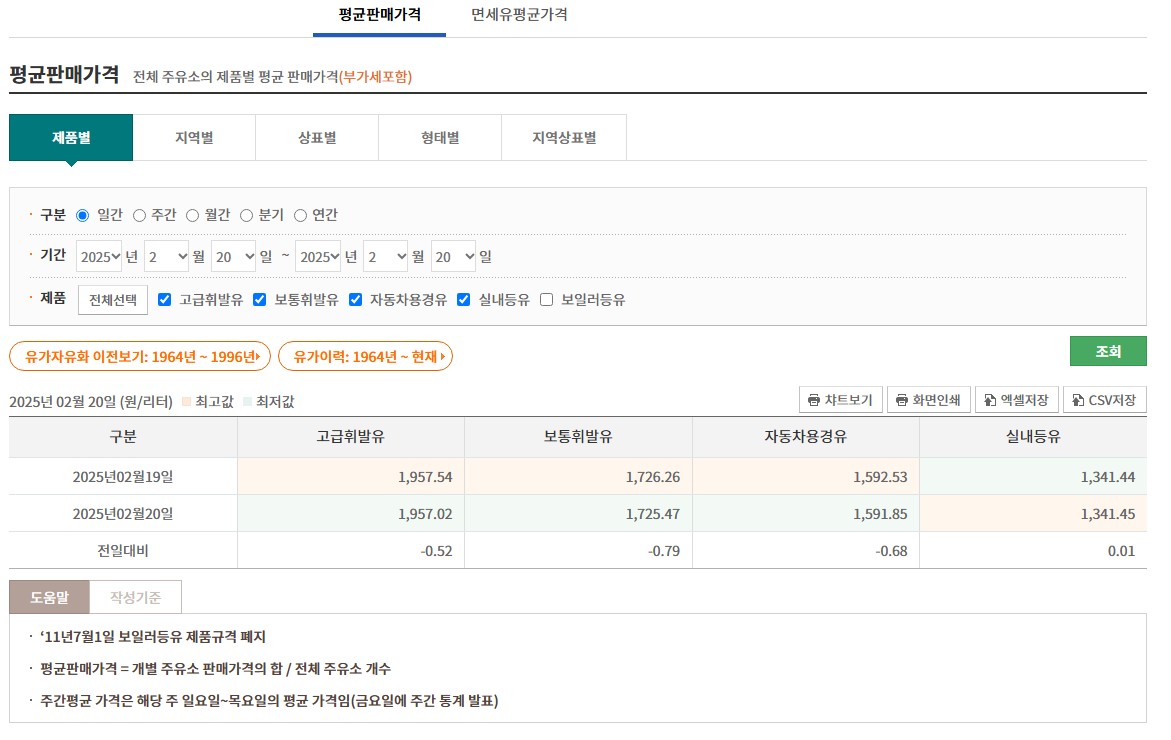
Task: Open the end month dropdown
Action: tap(386, 256)
